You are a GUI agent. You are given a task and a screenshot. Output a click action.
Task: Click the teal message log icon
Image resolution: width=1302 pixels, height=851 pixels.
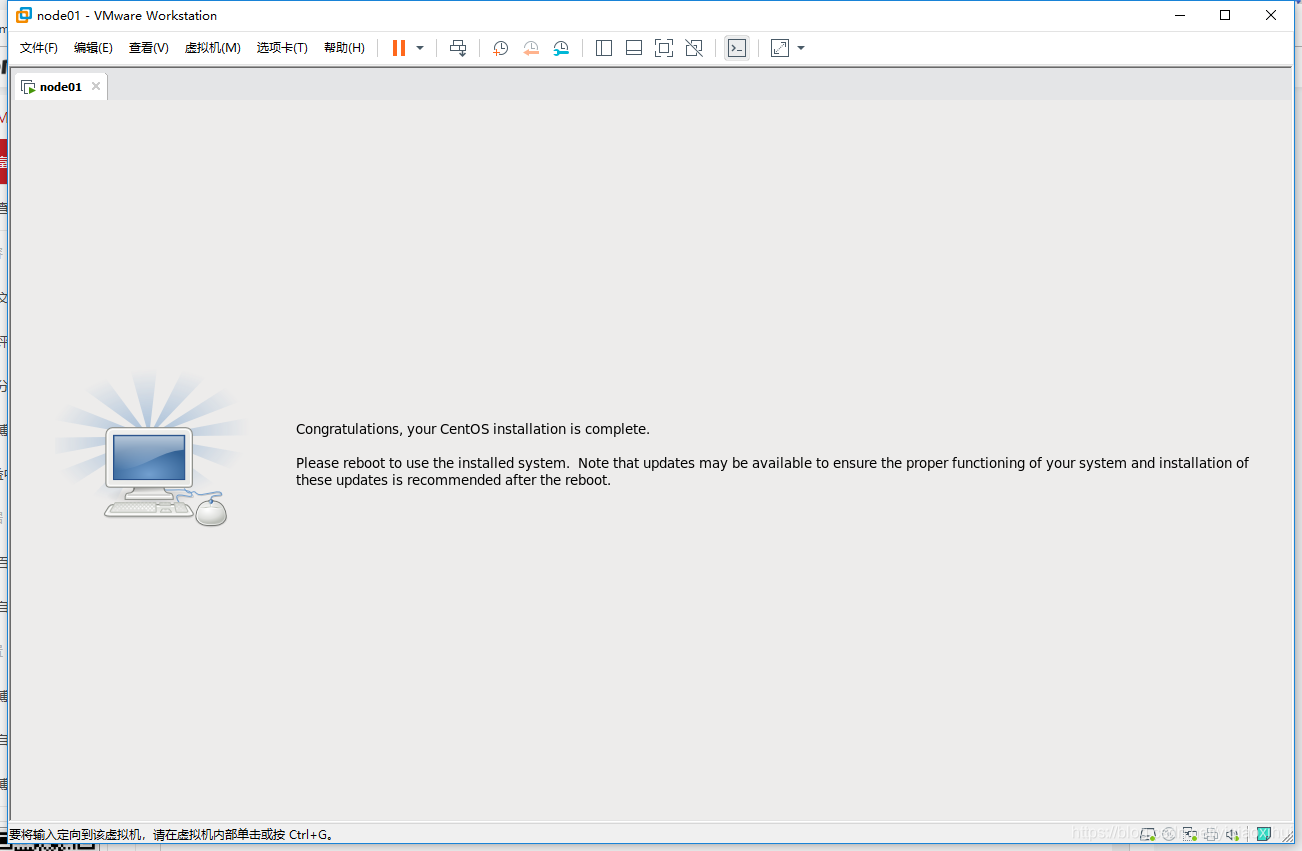point(1264,834)
